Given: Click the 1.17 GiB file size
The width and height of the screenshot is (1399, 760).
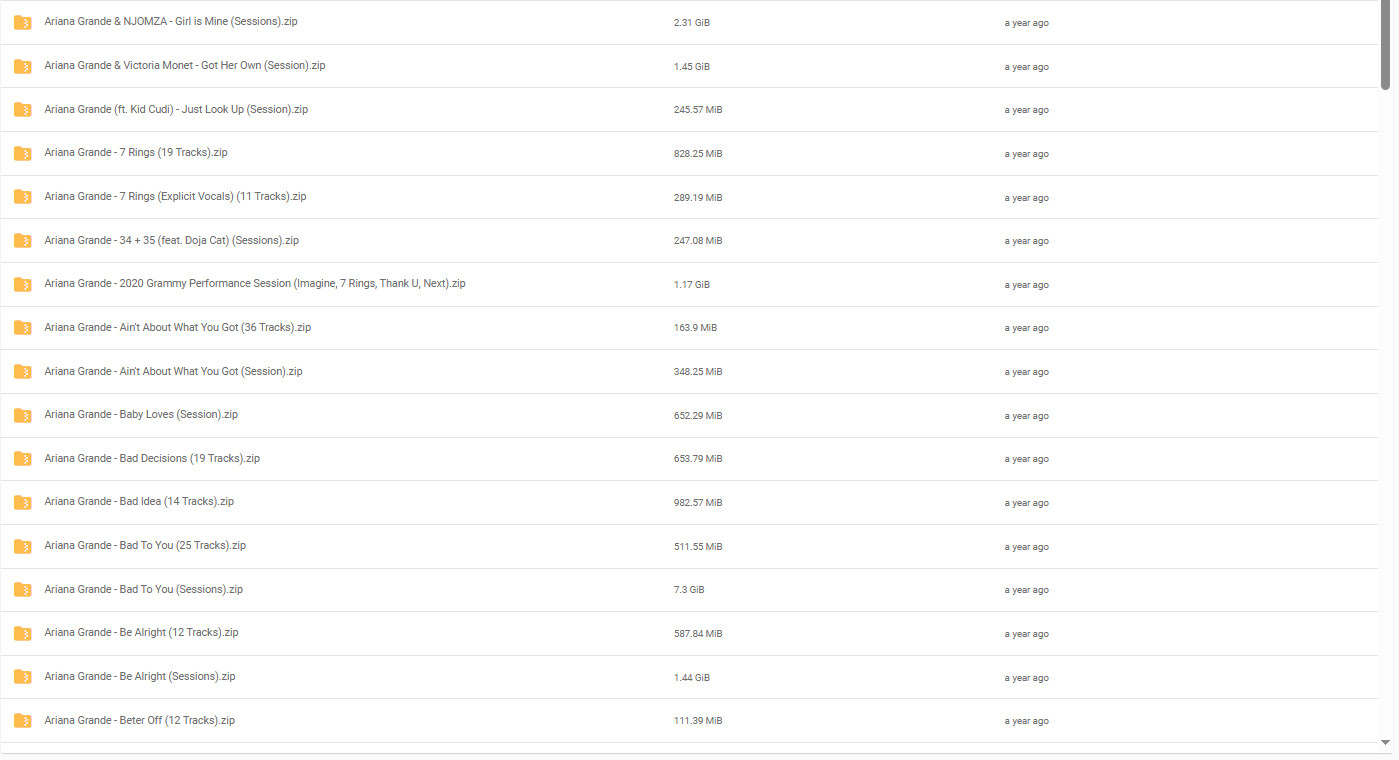Looking at the screenshot, I should pos(692,285).
